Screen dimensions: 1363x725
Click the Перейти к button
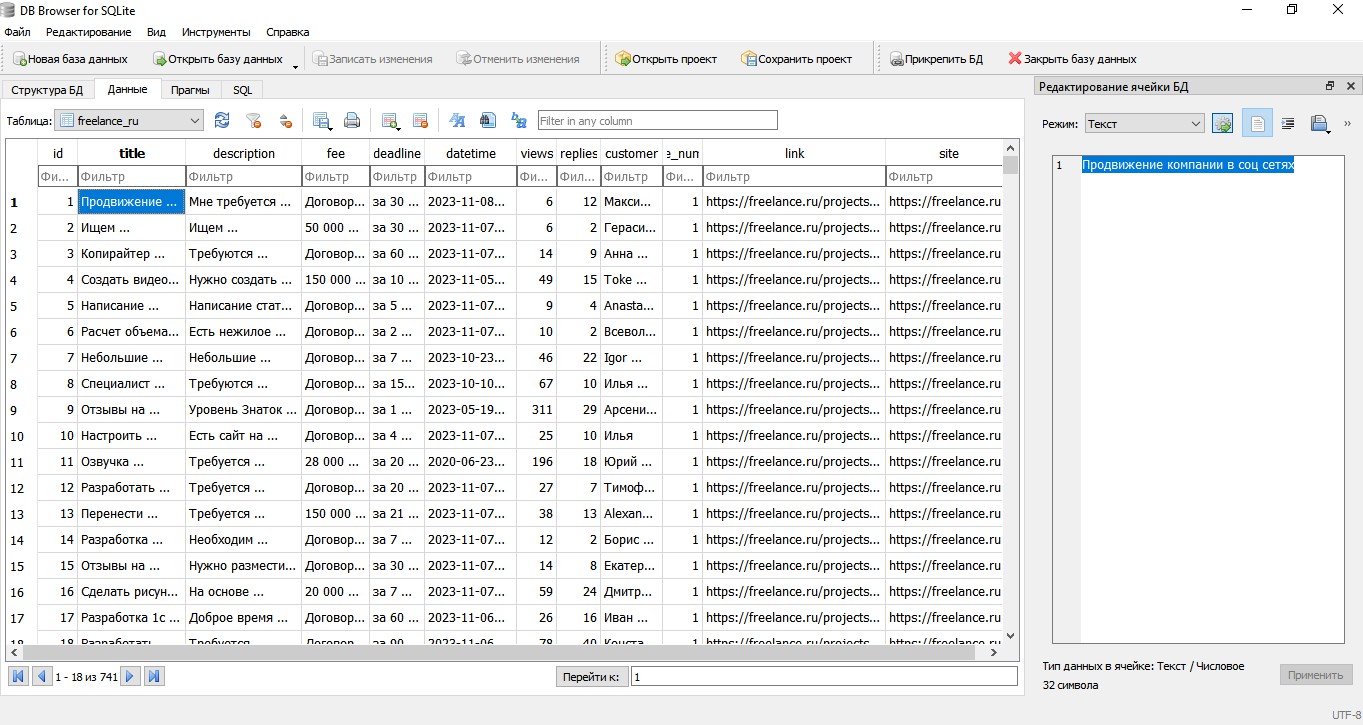pos(592,677)
